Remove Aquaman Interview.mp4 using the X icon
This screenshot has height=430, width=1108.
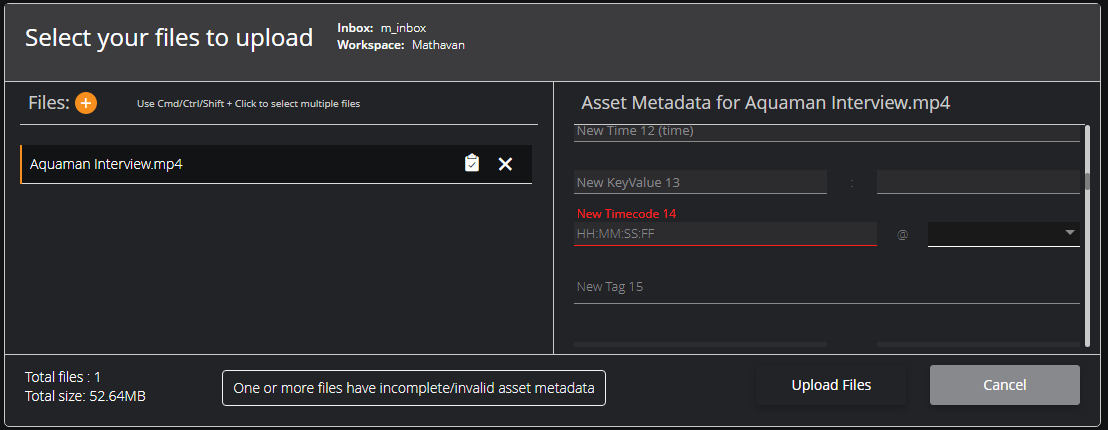pos(505,164)
